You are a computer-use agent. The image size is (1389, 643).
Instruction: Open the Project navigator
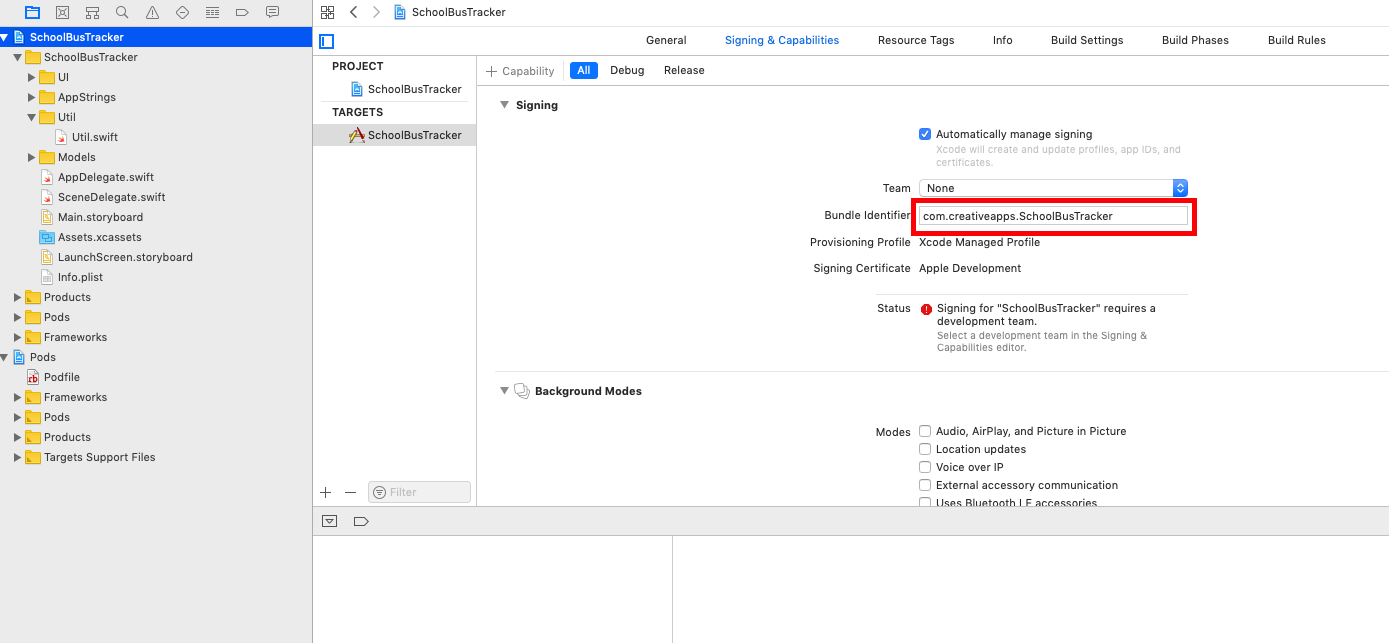tap(31, 12)
